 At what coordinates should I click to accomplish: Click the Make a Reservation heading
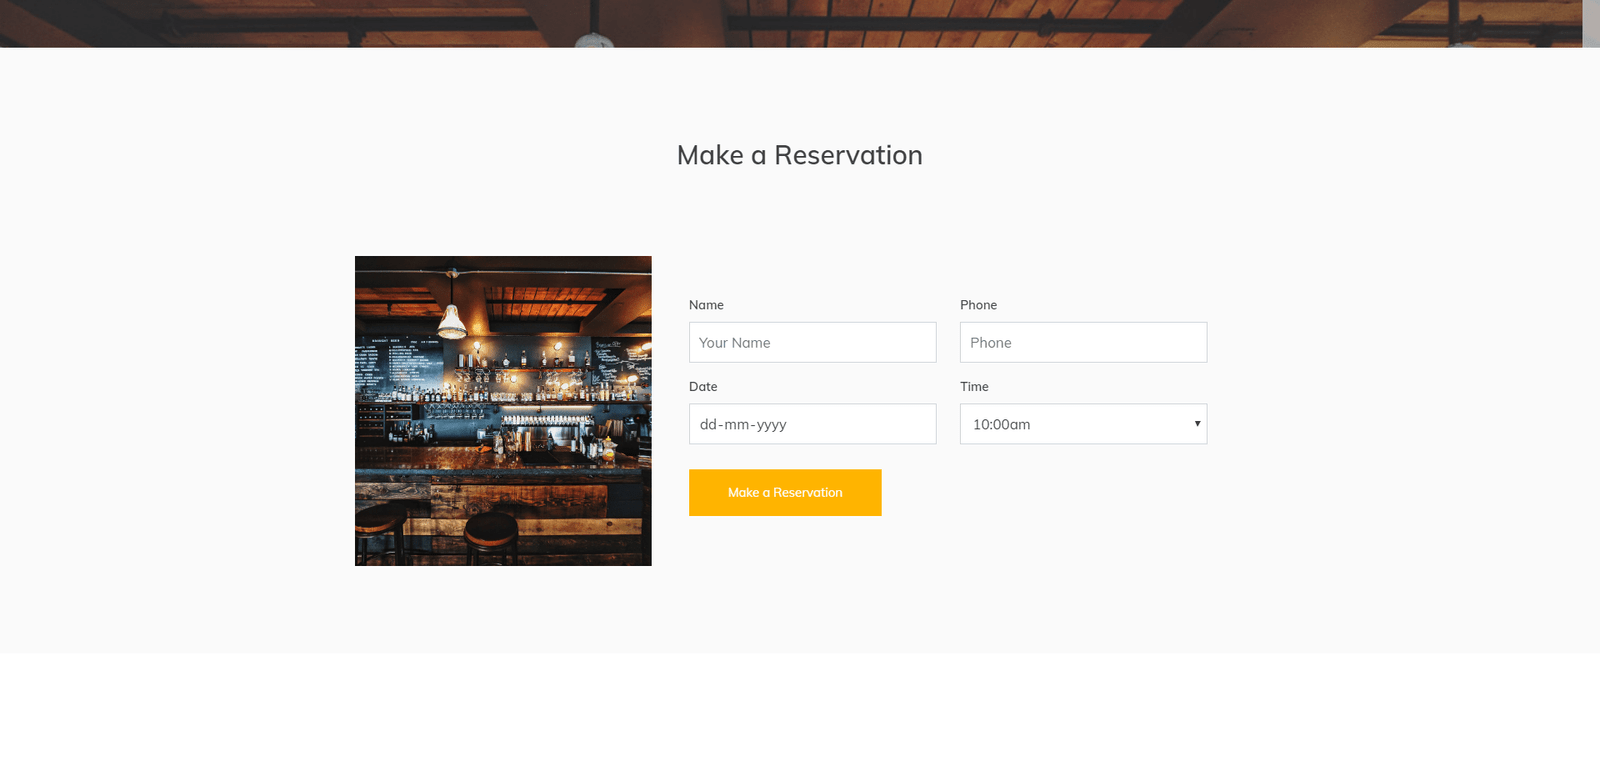click(800, 155)
